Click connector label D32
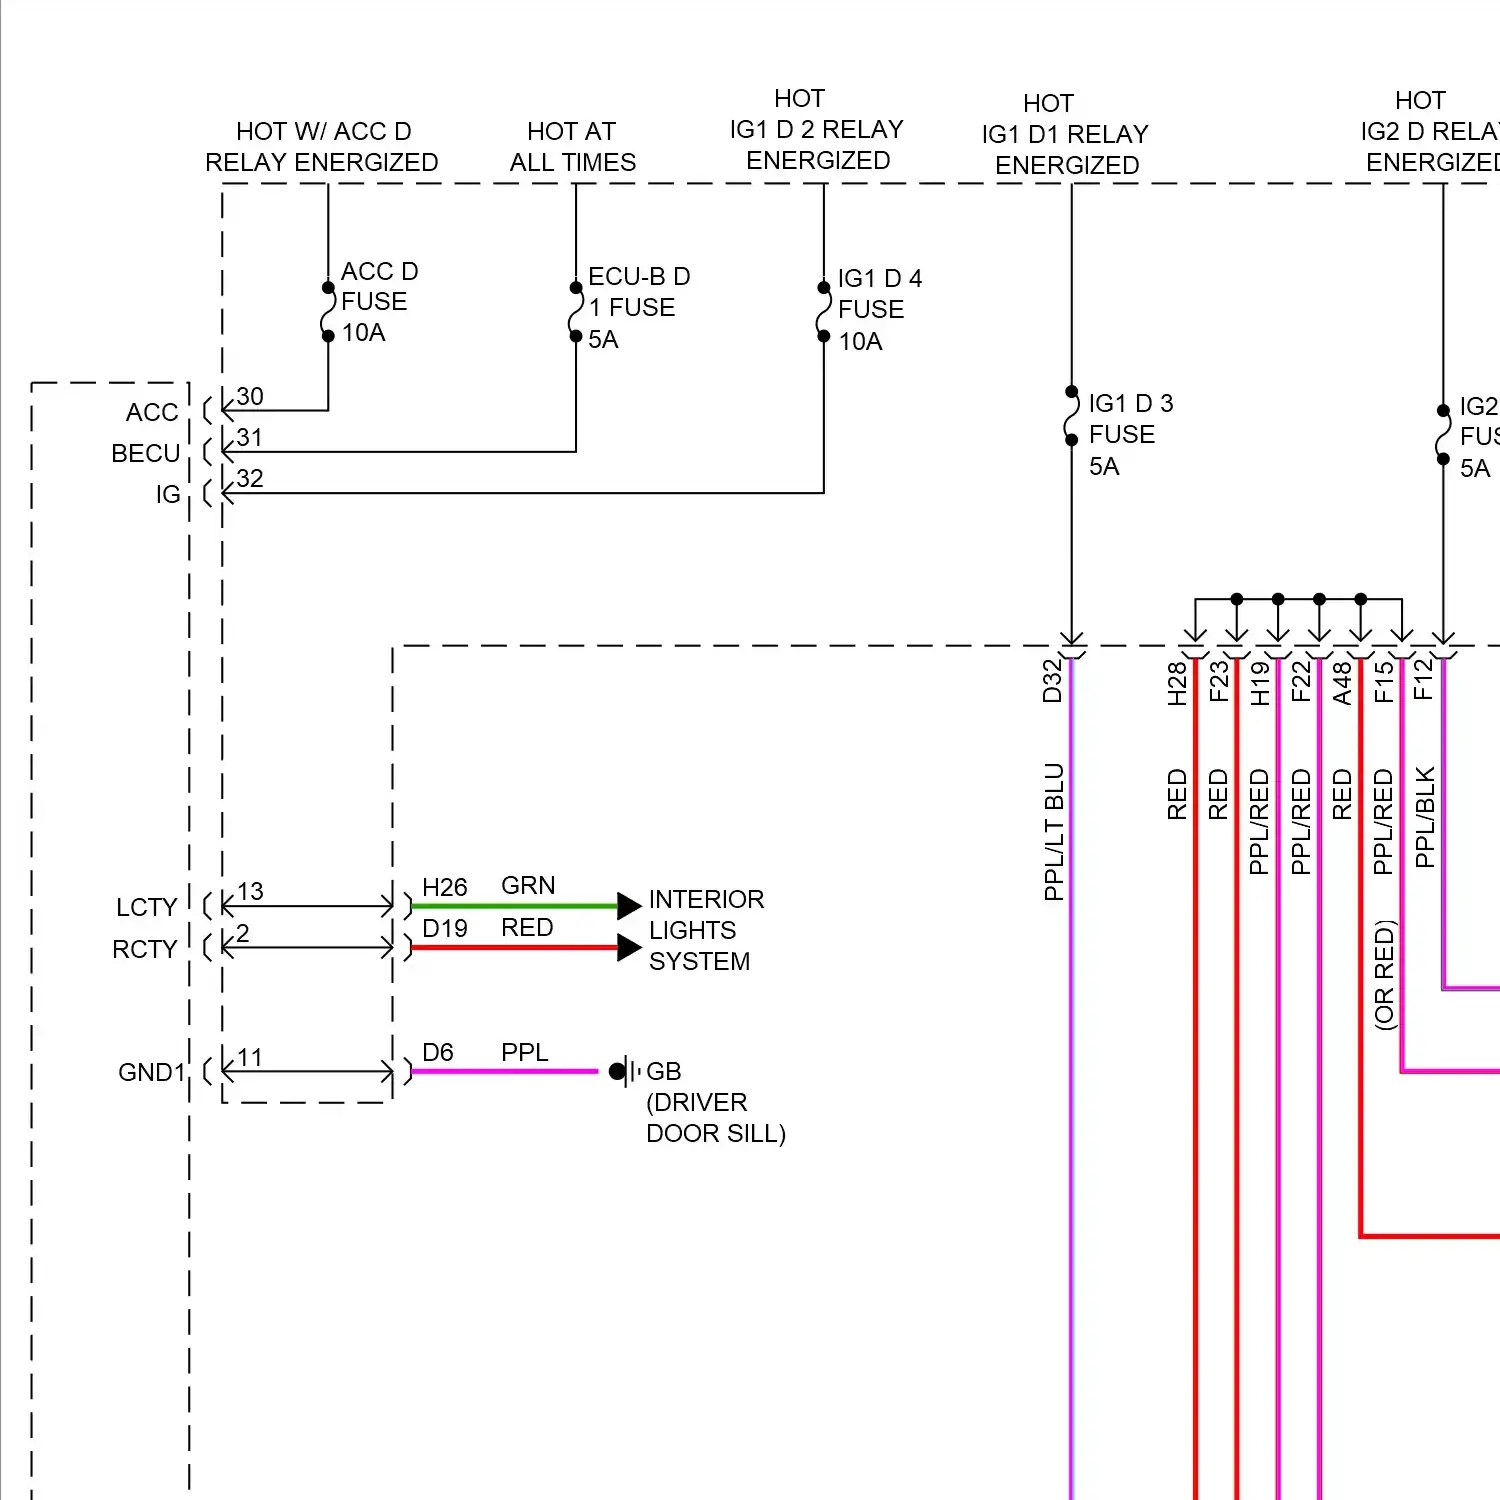Viewport: 1500px width, 1500px height. pyautogui.click(x=1052, y=681)
